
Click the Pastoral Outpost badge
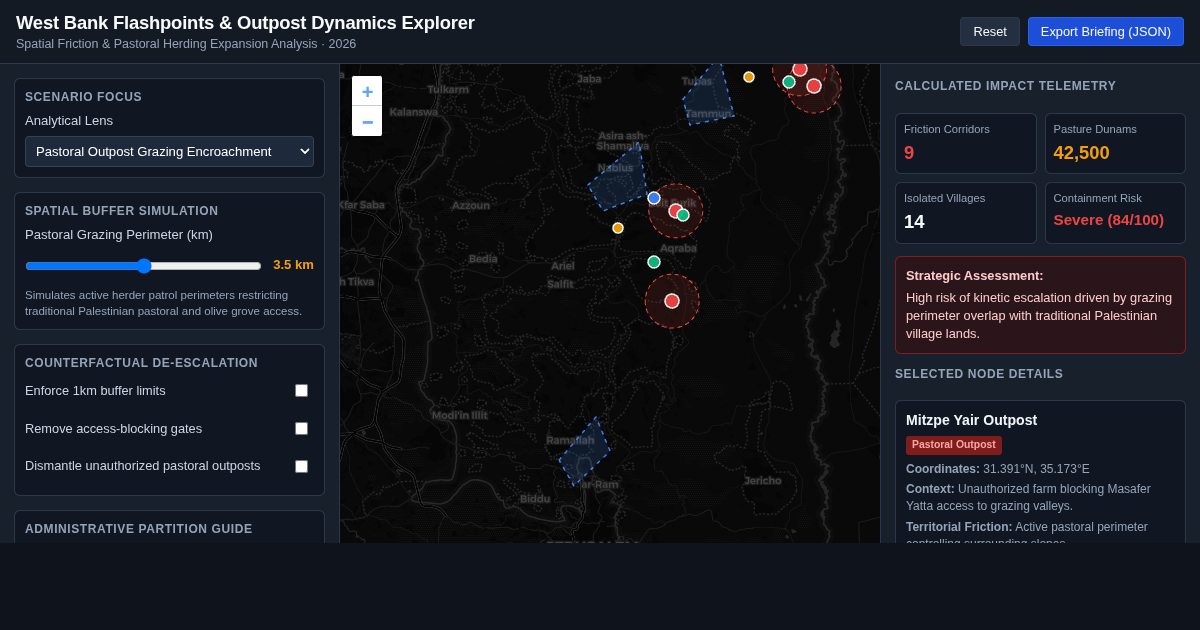click(954, 445)
